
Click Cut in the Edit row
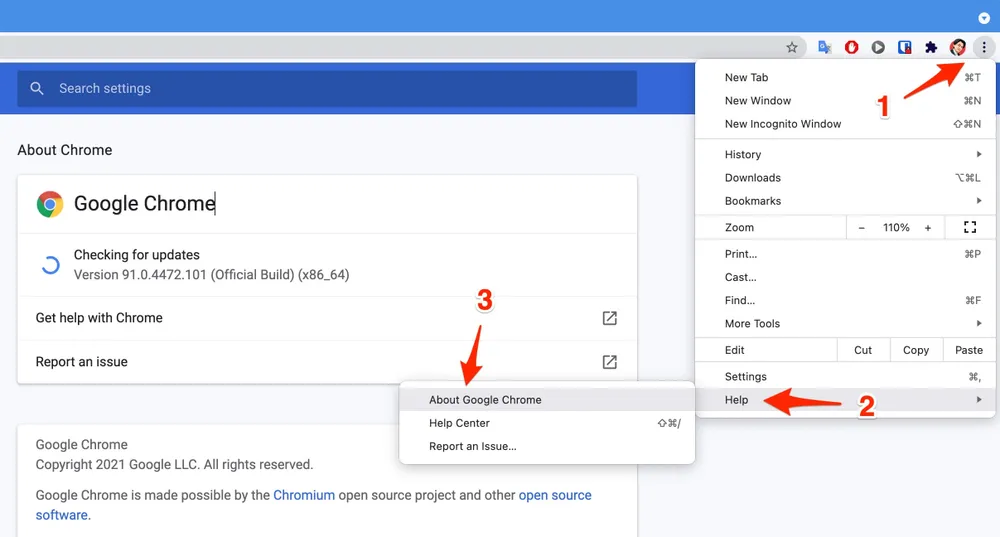pos(863,350)
